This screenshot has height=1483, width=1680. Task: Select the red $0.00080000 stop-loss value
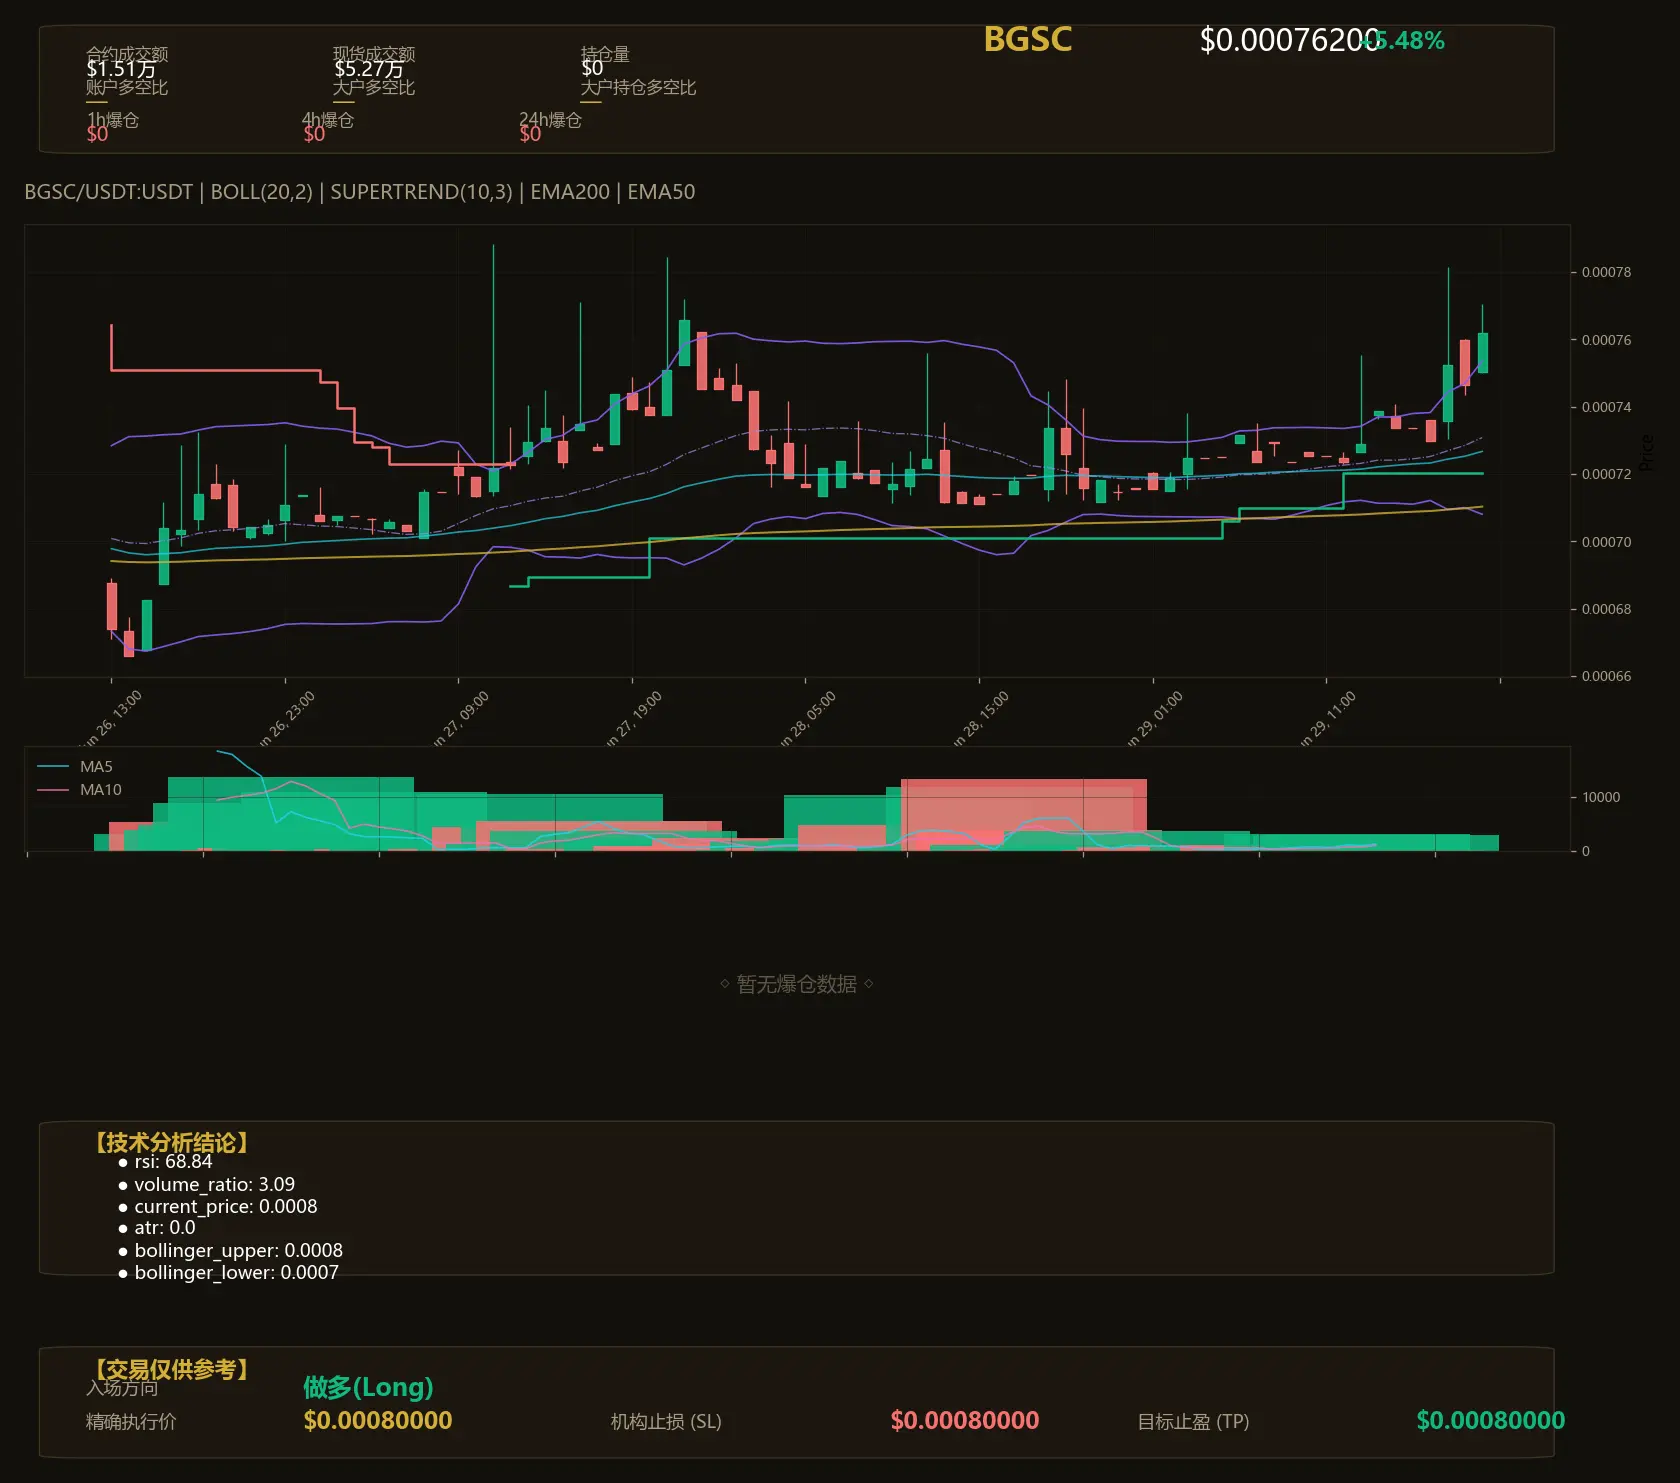[x=965, y=1421]
